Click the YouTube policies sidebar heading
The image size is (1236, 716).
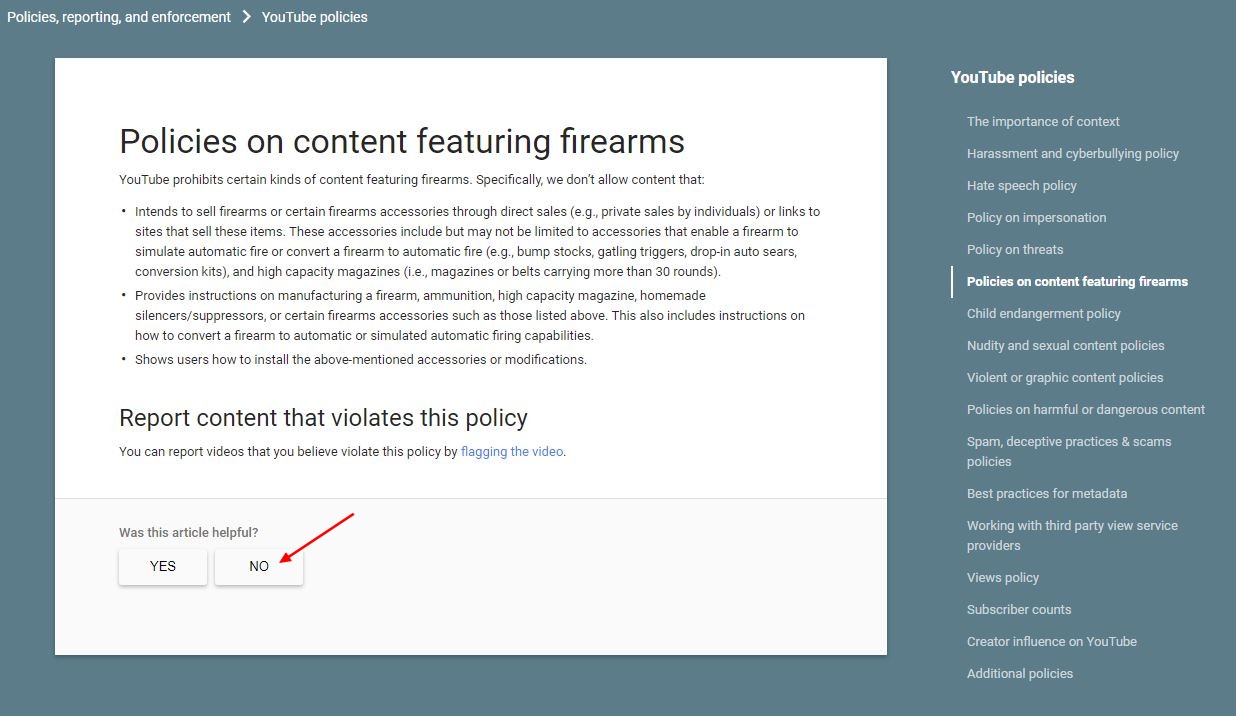tap(1012, 78)
